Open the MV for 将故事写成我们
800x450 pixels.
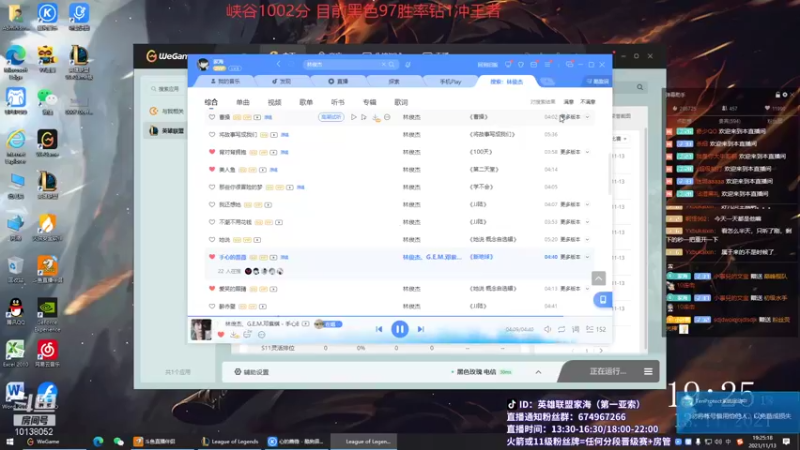274,135
